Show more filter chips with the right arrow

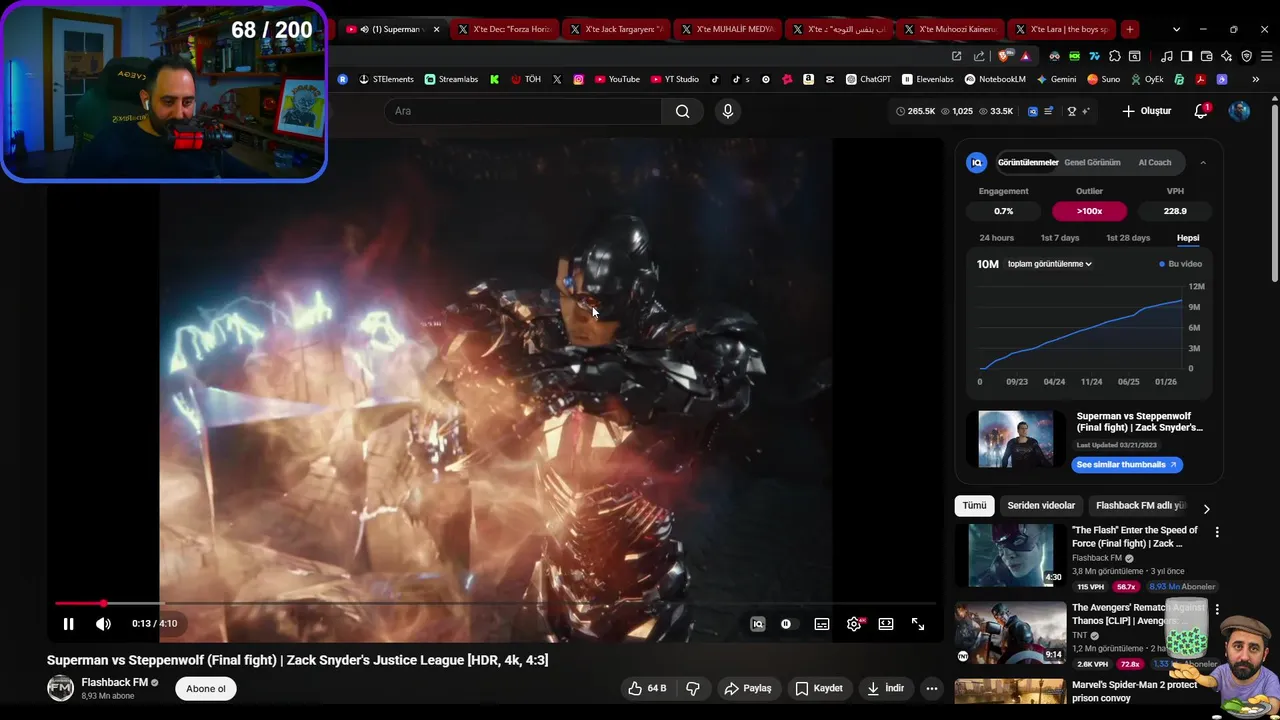click(1206, 509)
